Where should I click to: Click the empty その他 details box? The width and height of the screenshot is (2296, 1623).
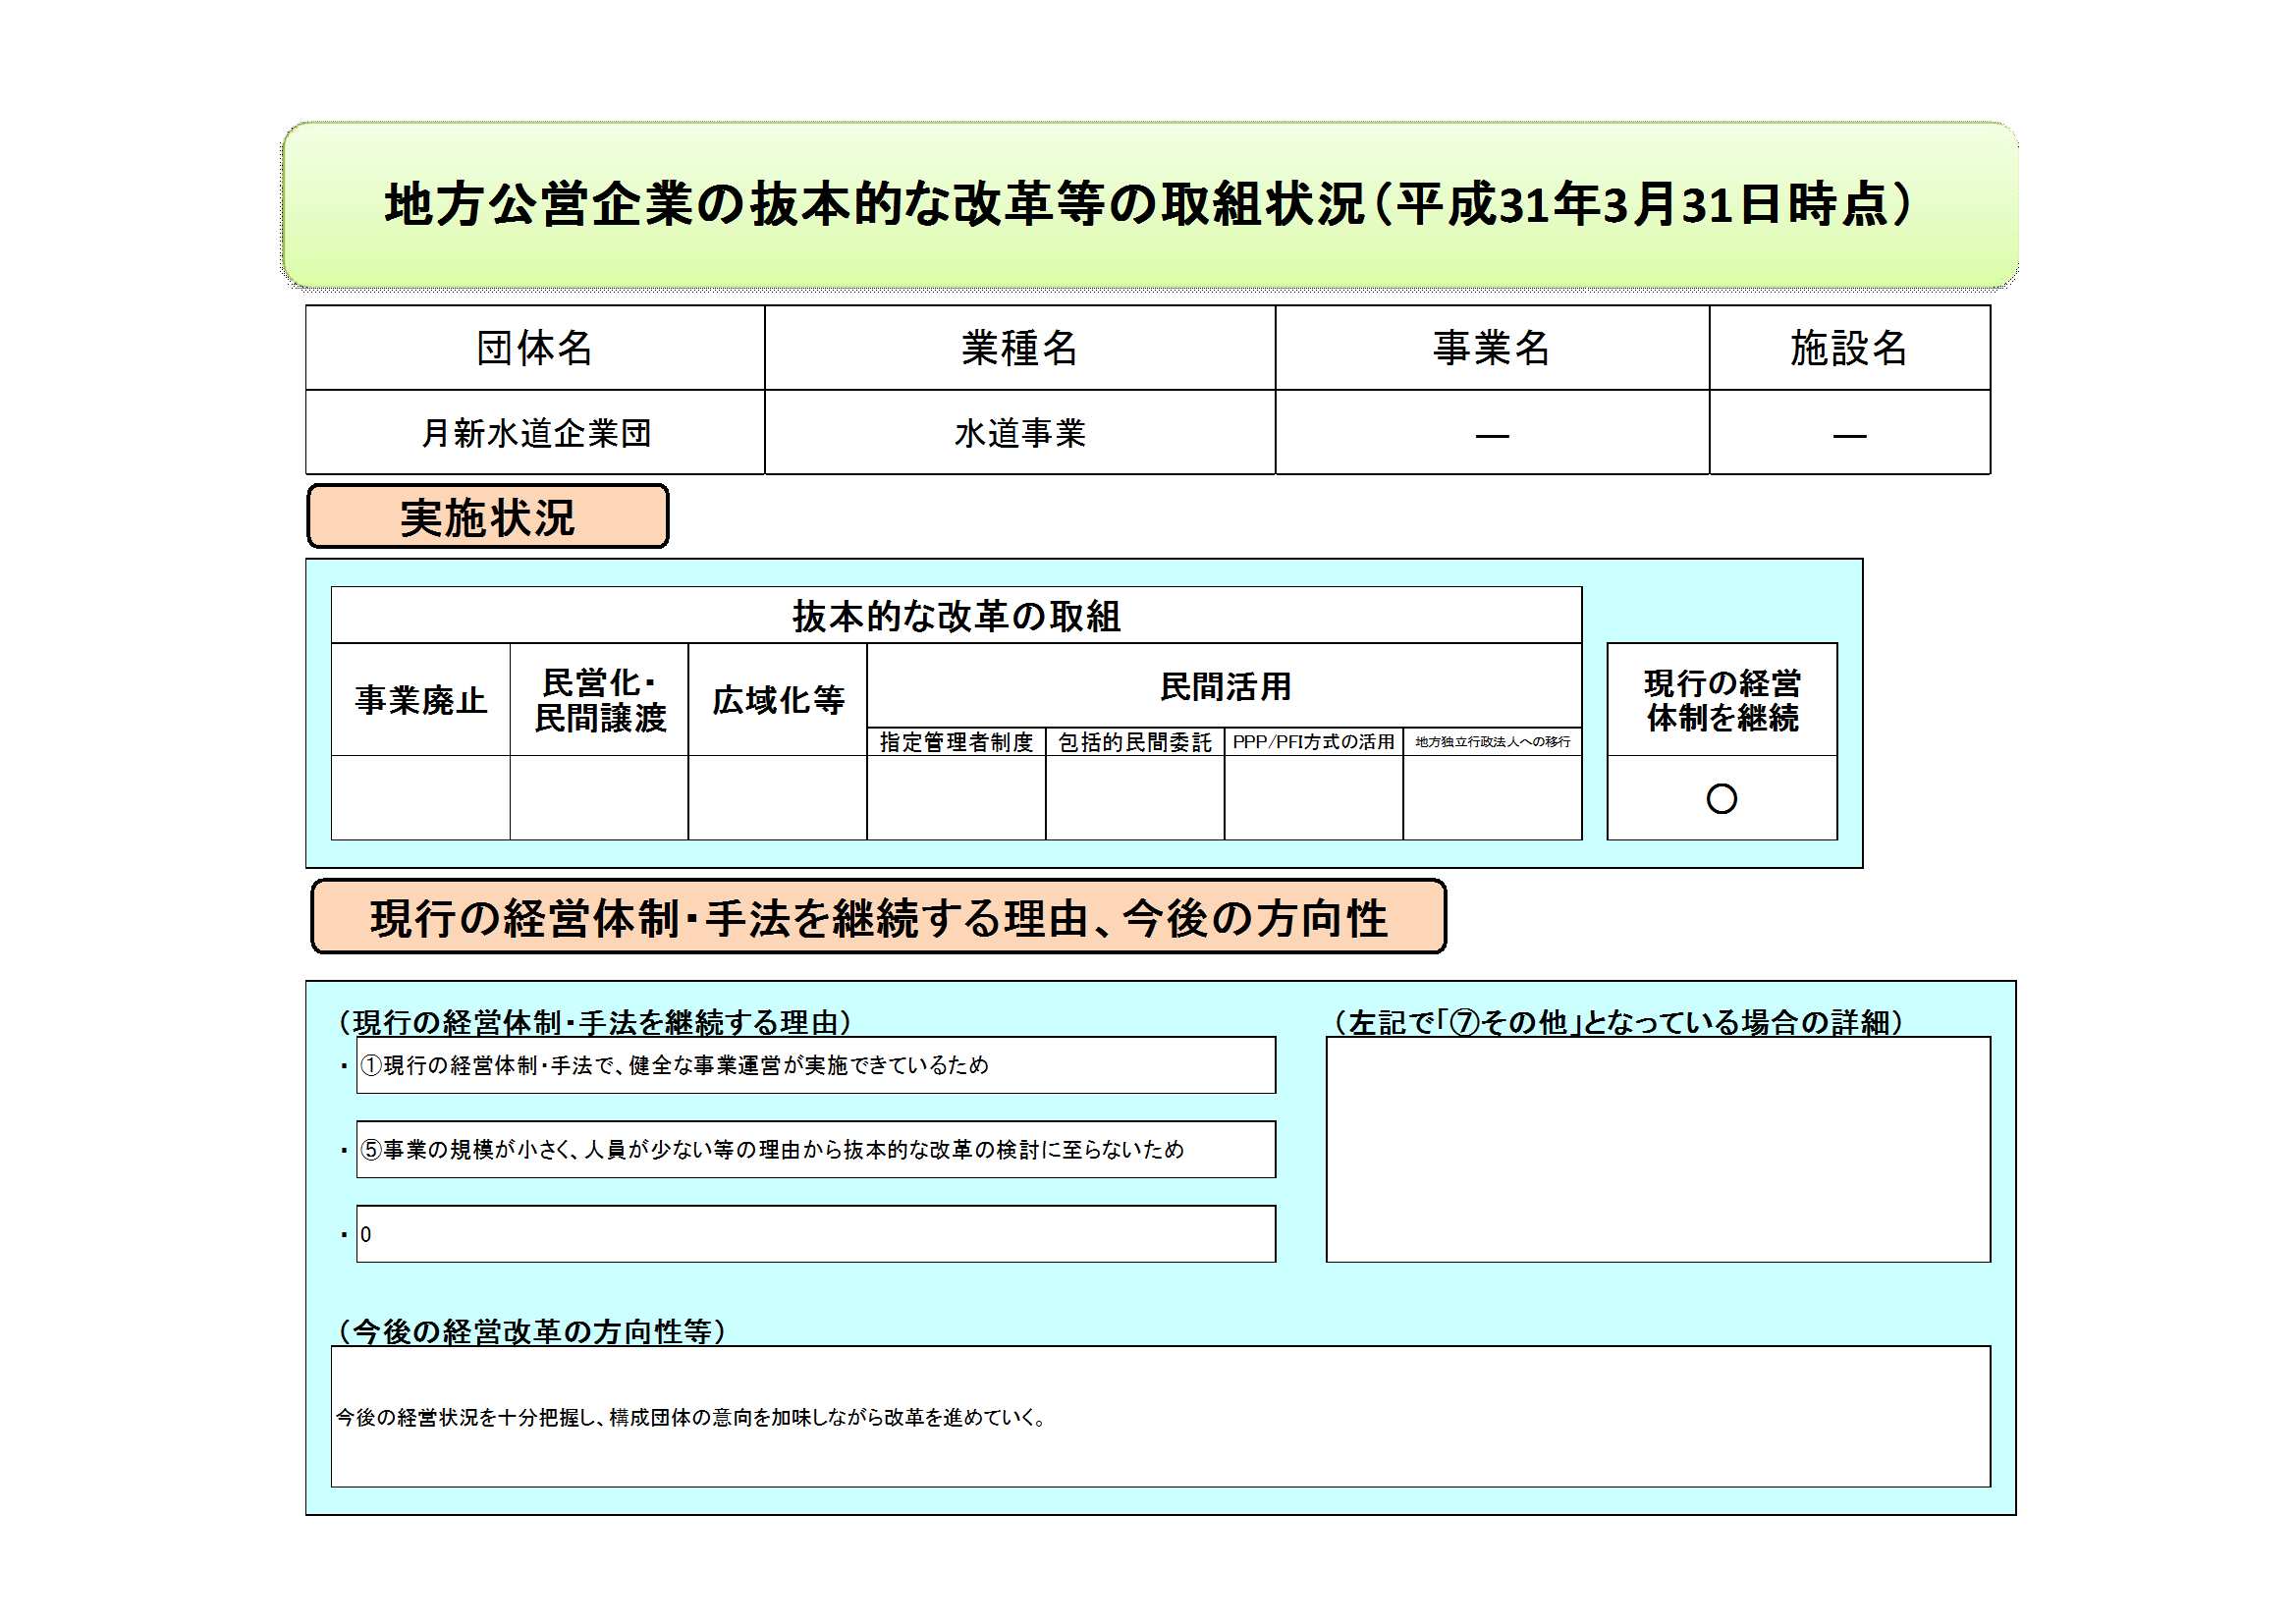(1658, 1150)
